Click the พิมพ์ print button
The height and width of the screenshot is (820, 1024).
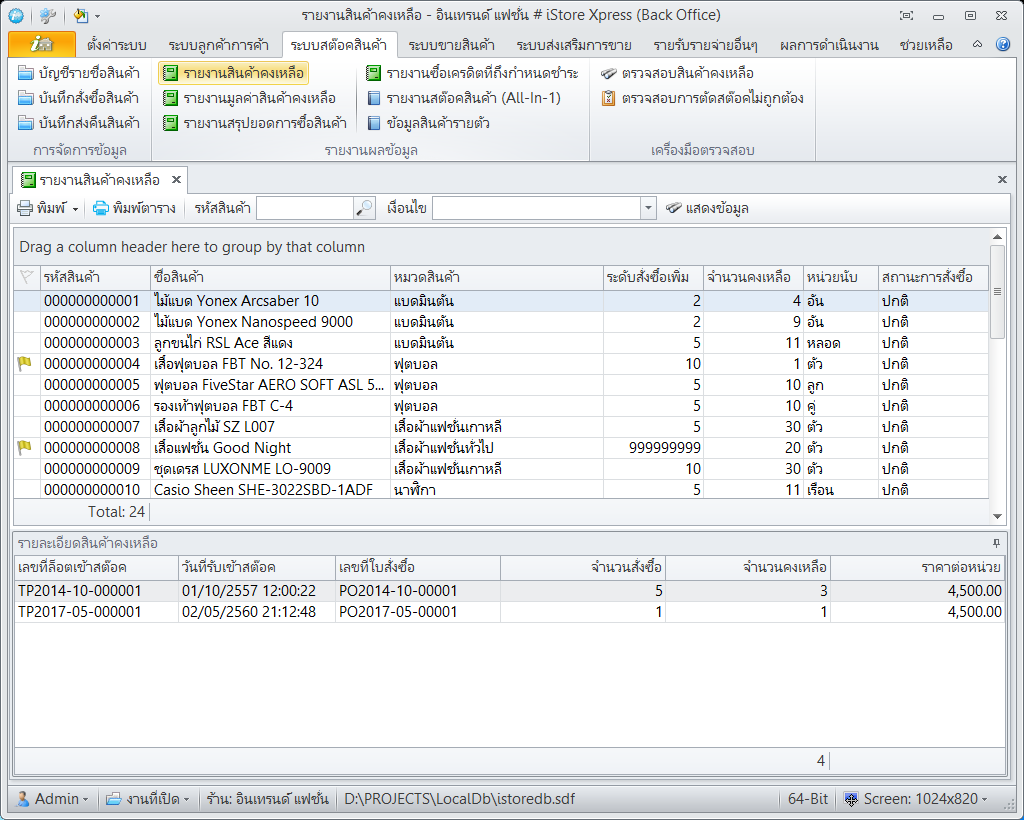coord(42,208)
